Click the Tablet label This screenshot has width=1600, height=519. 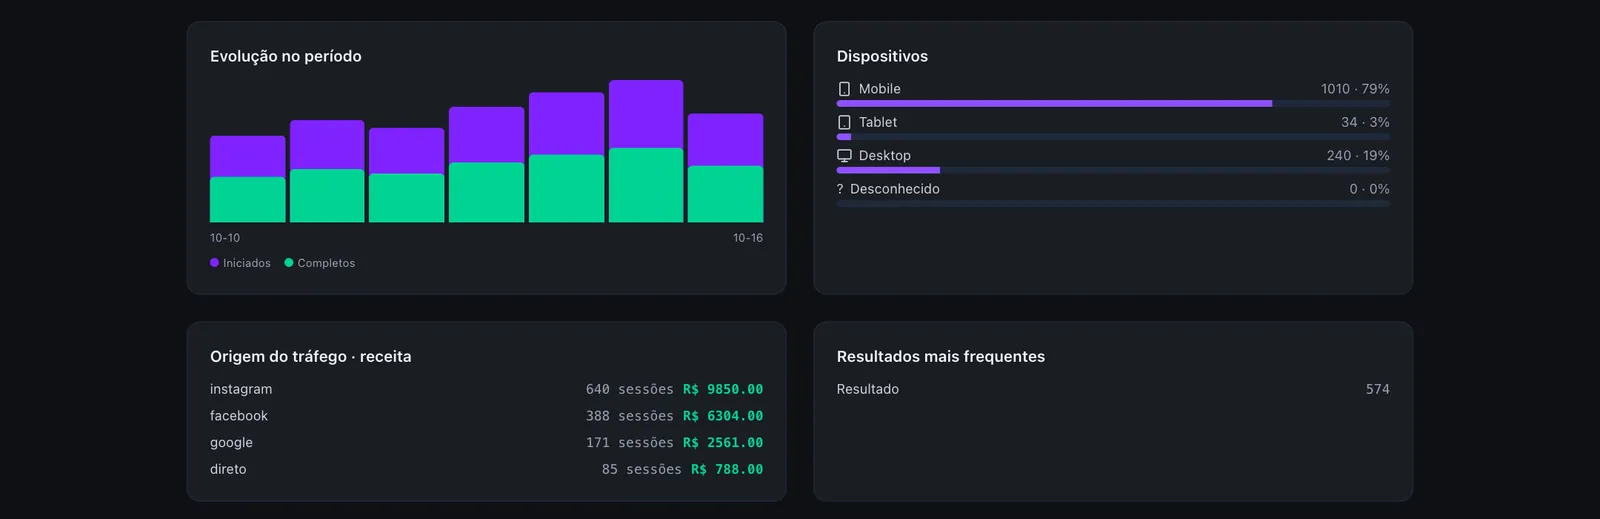[878, 122]
